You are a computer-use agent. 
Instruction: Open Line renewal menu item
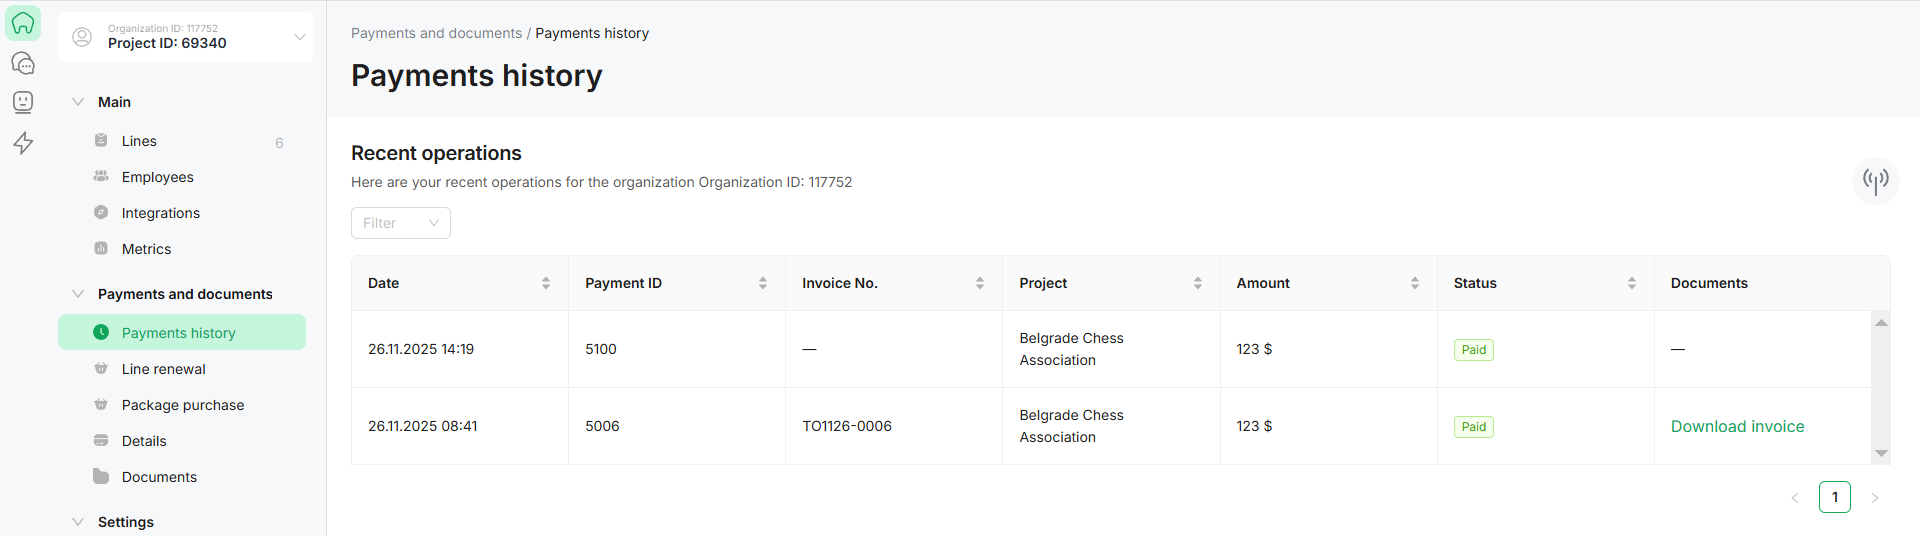tap(163, 369)
